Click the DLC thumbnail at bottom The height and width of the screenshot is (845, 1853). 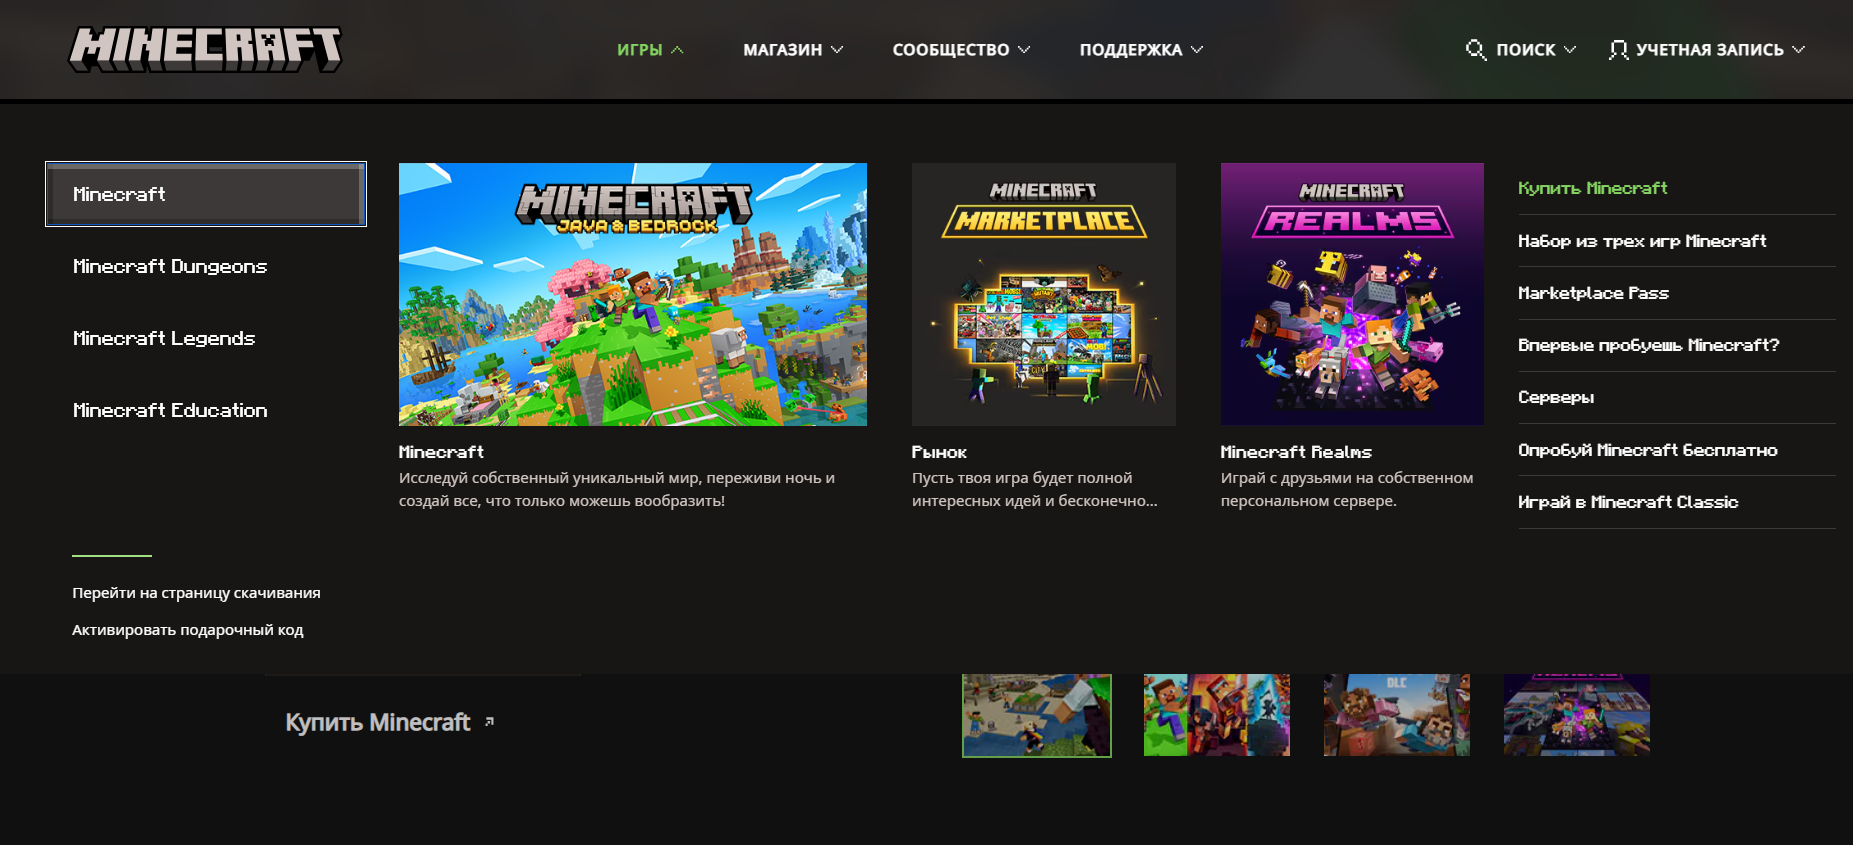point(1396,715)
